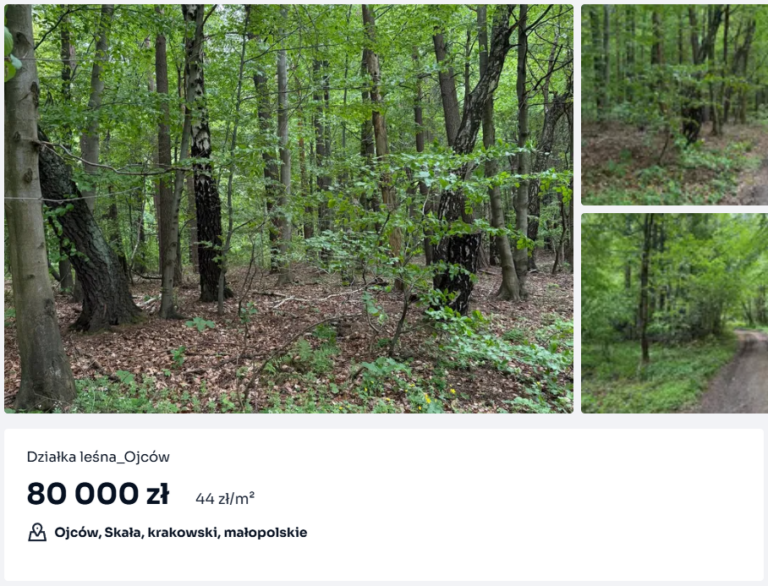Click Ojców in the location line

point(77,533)
